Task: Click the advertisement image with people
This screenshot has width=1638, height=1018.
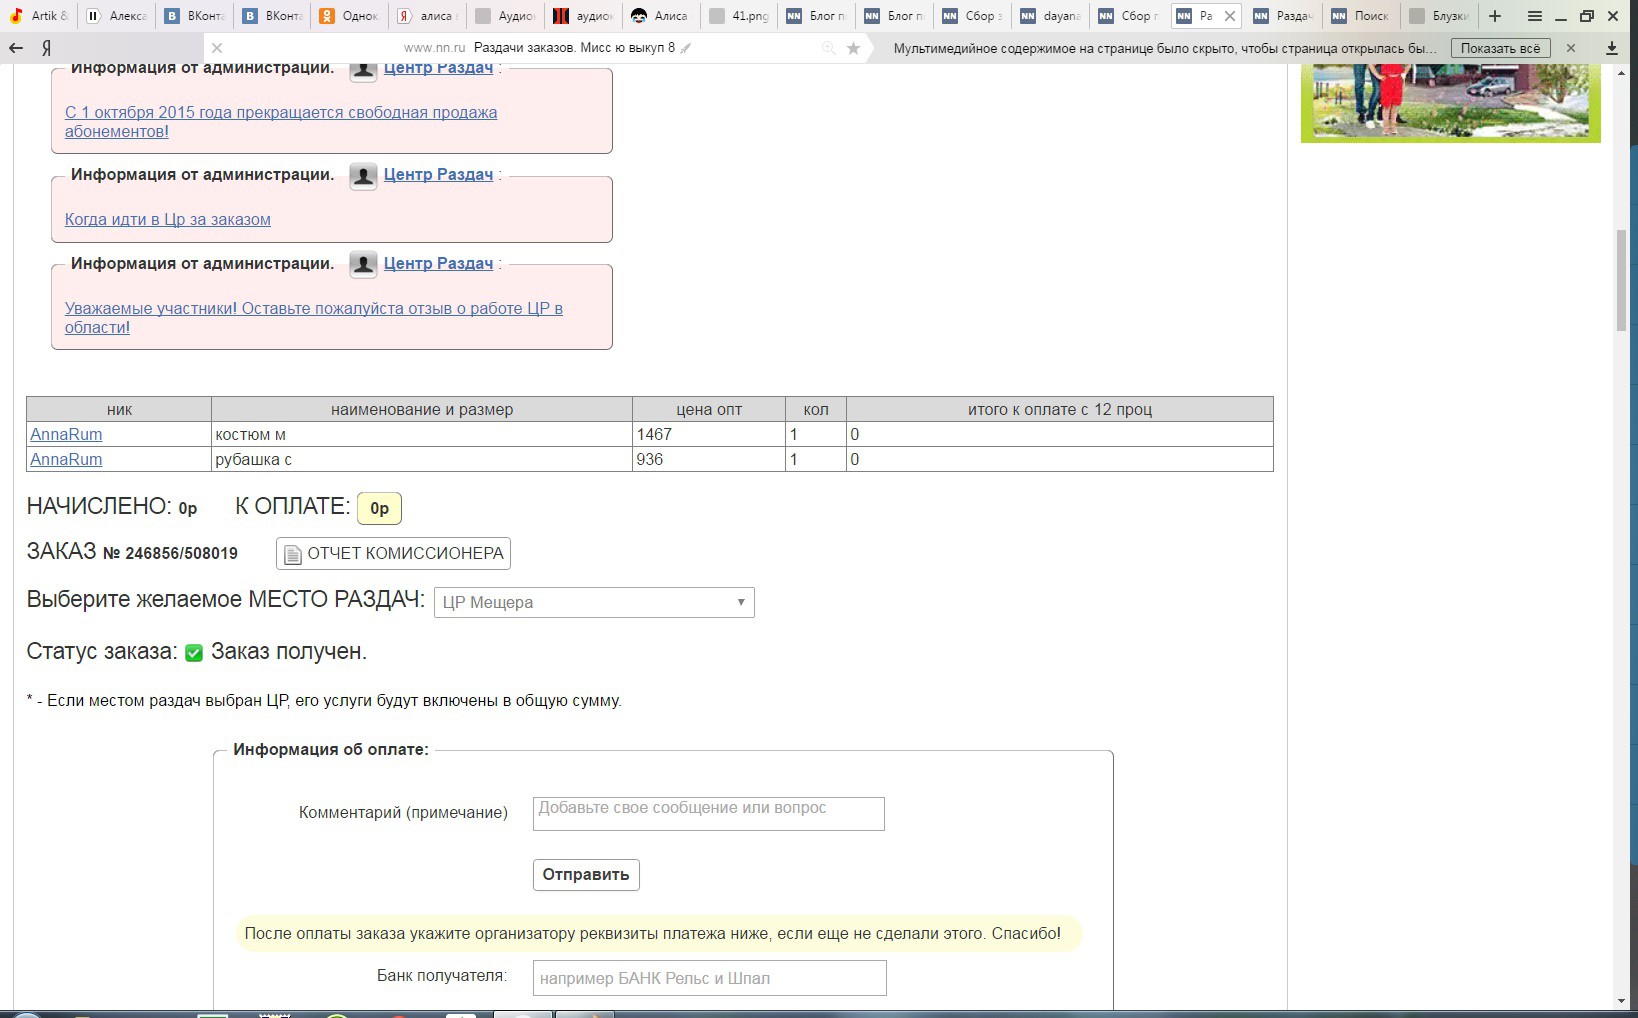Action: pos(1450,102)
